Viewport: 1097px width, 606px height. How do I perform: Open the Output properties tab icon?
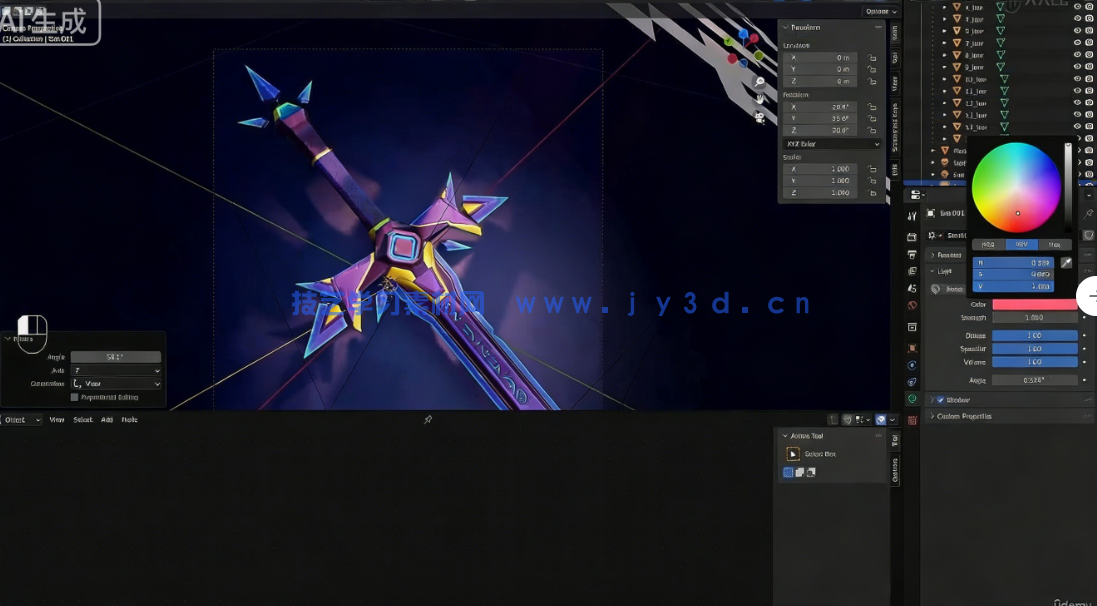[x=912, y=255]
